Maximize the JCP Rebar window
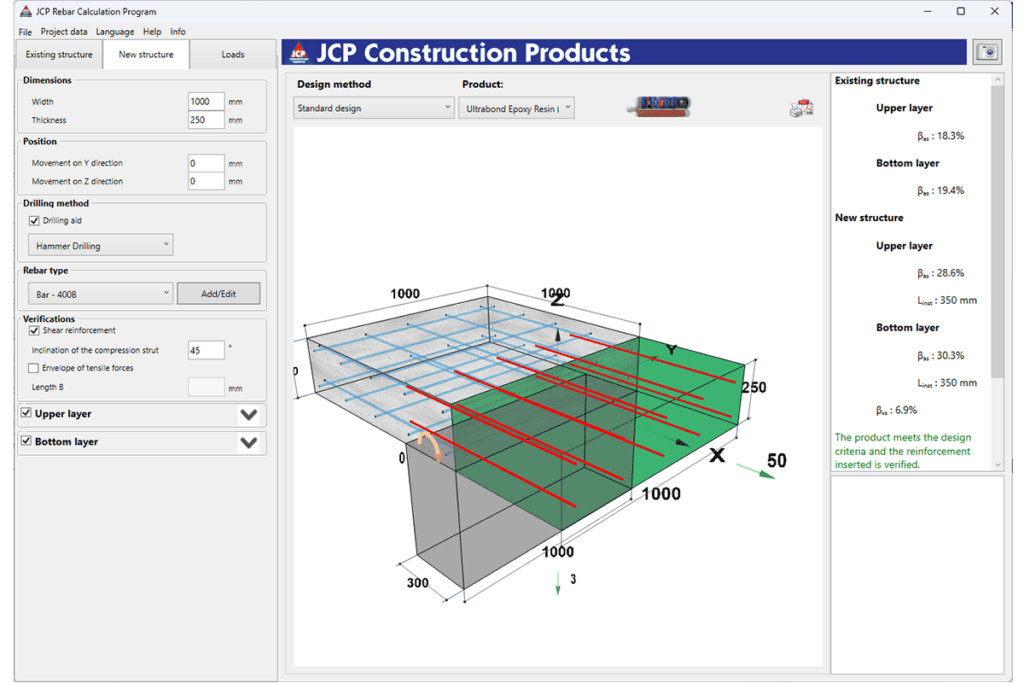 coord(961,11)
